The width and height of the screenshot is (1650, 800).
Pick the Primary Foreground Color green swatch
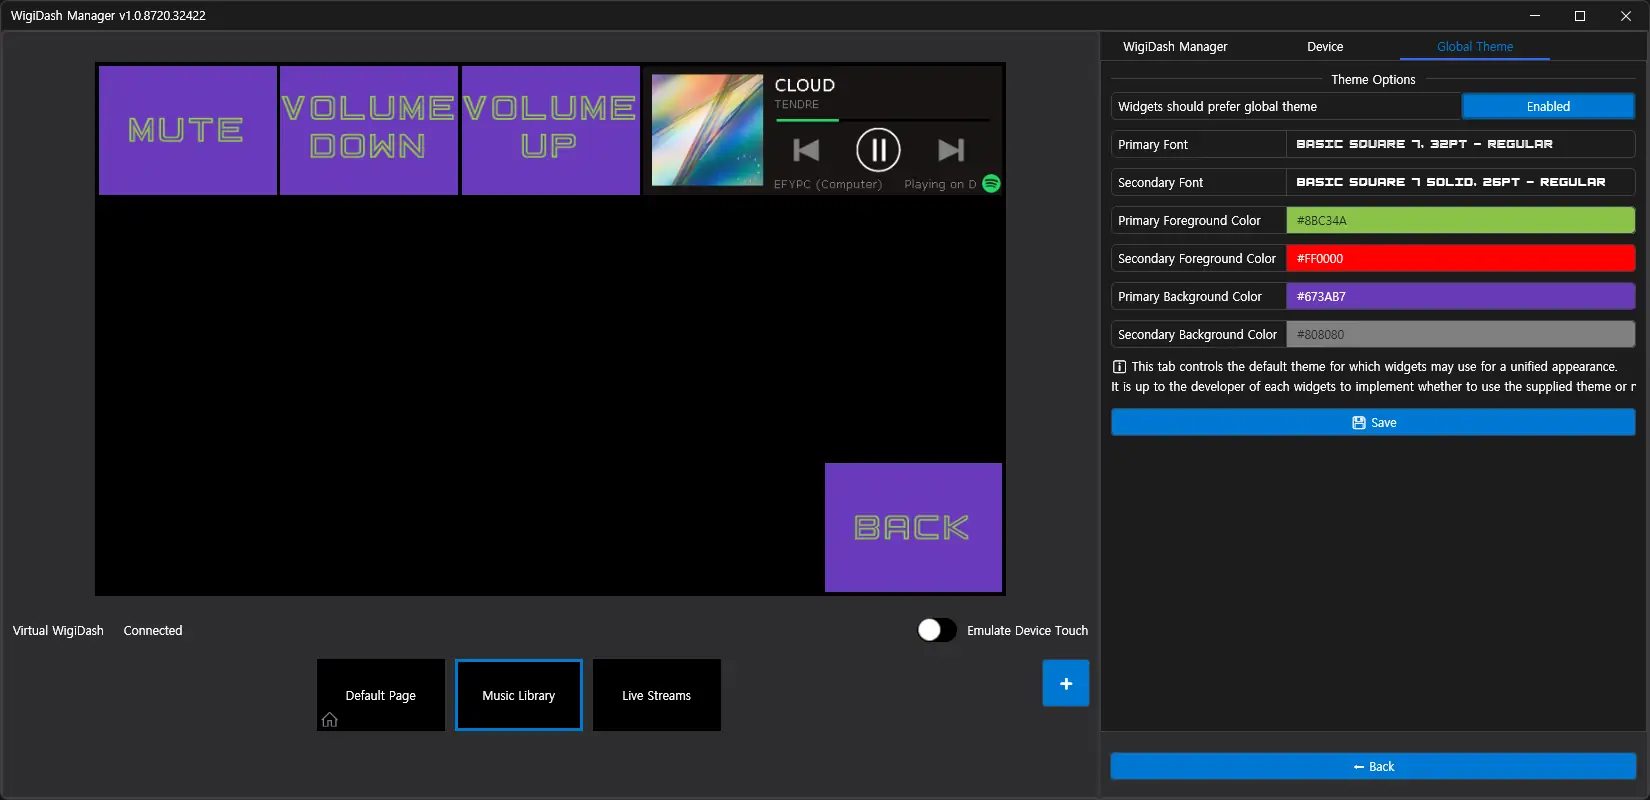click(1459, 221)
